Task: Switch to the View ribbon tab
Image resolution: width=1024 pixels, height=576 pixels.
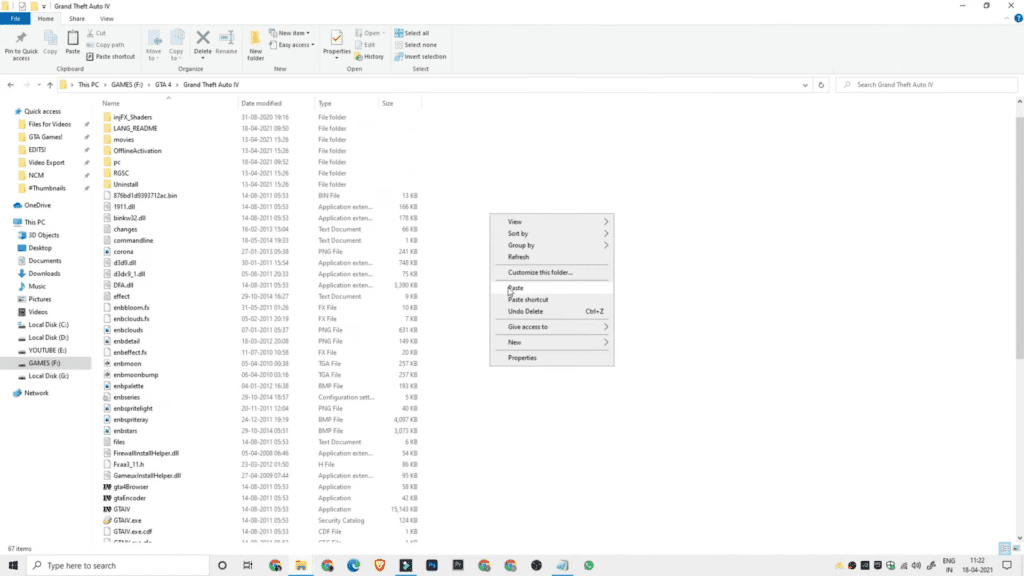Action: (x=107, y=18)
